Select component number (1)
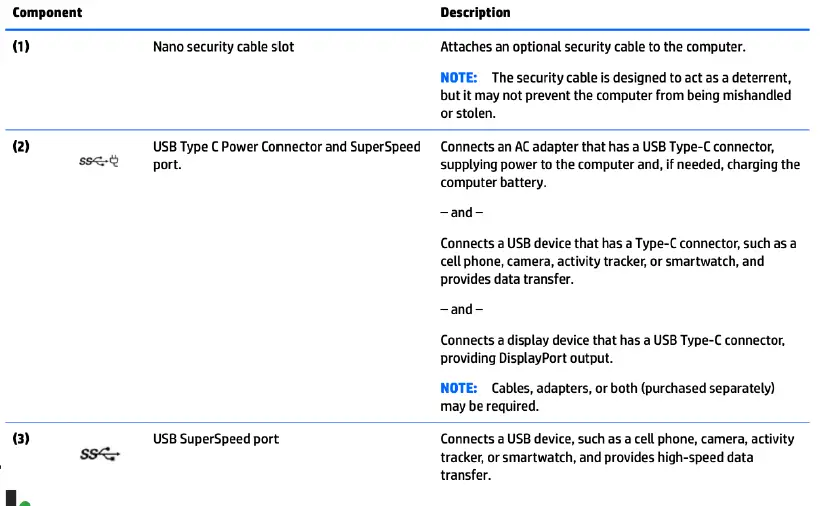The image size is (837, 506). [x=21, y=47]
